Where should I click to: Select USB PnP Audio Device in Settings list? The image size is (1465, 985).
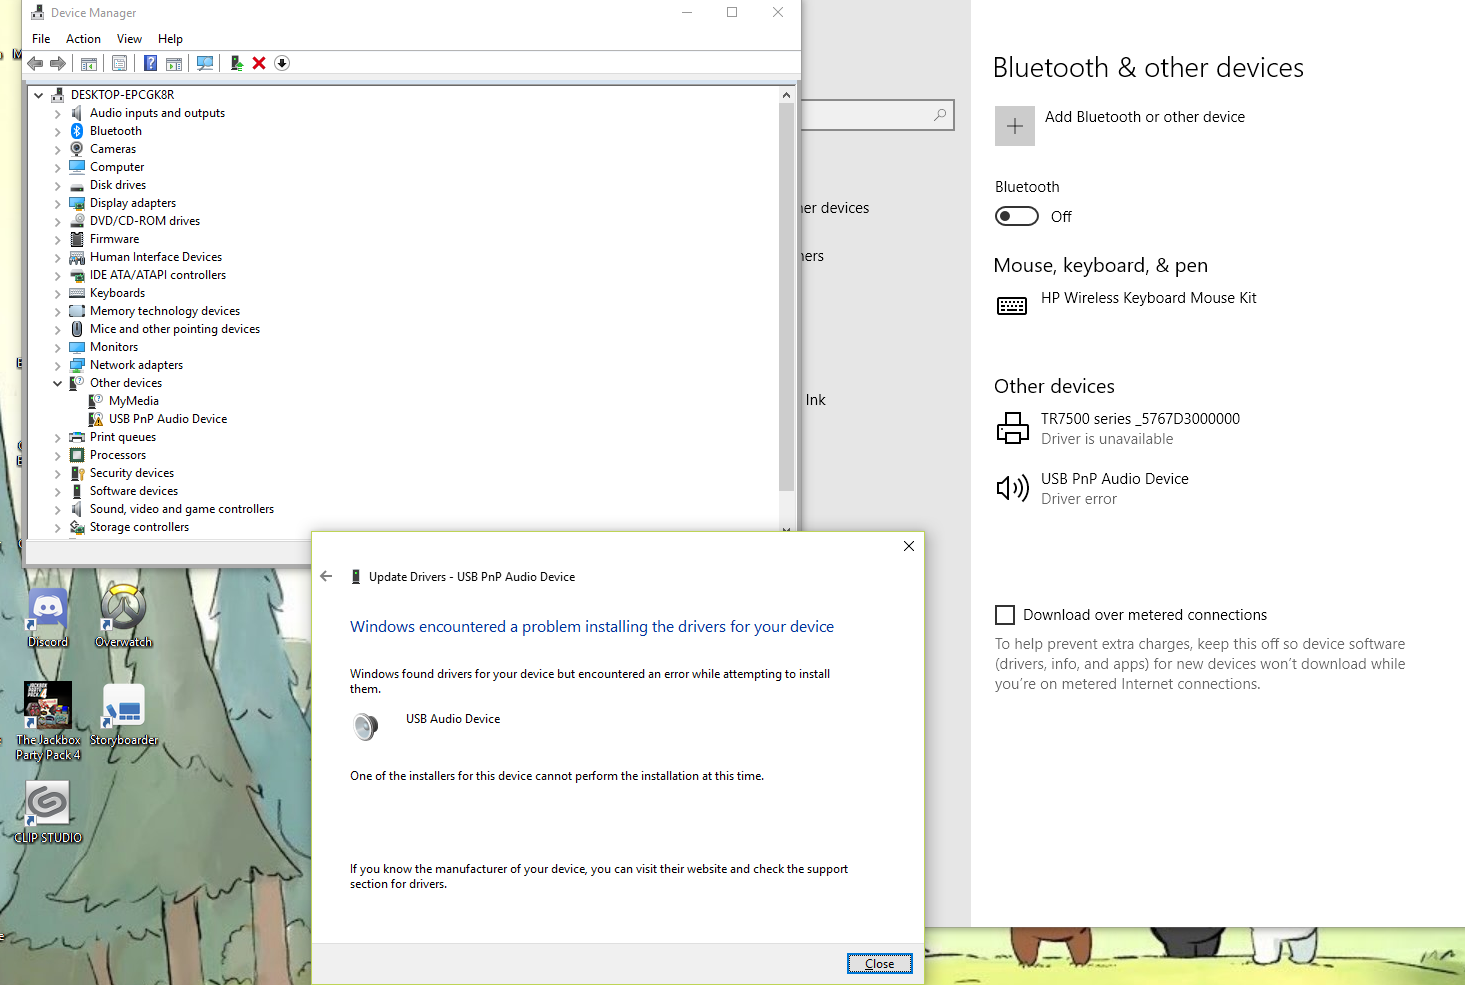pyautogui.click(x=1114, y=488)
